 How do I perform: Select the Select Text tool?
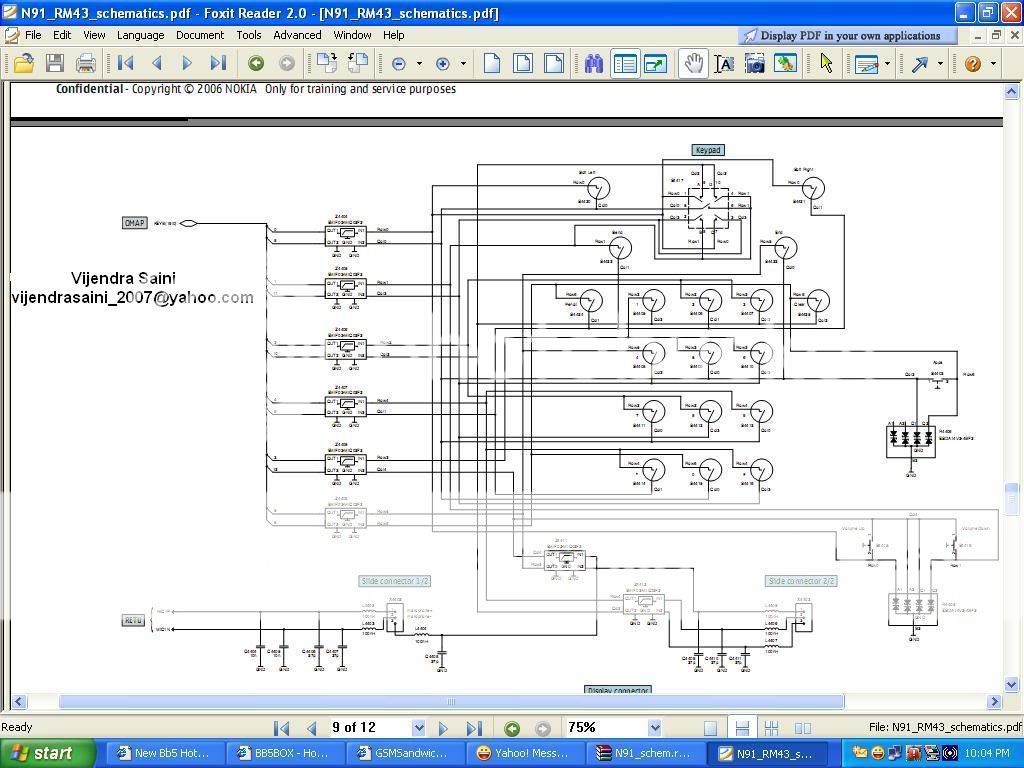tap(724, 63)
